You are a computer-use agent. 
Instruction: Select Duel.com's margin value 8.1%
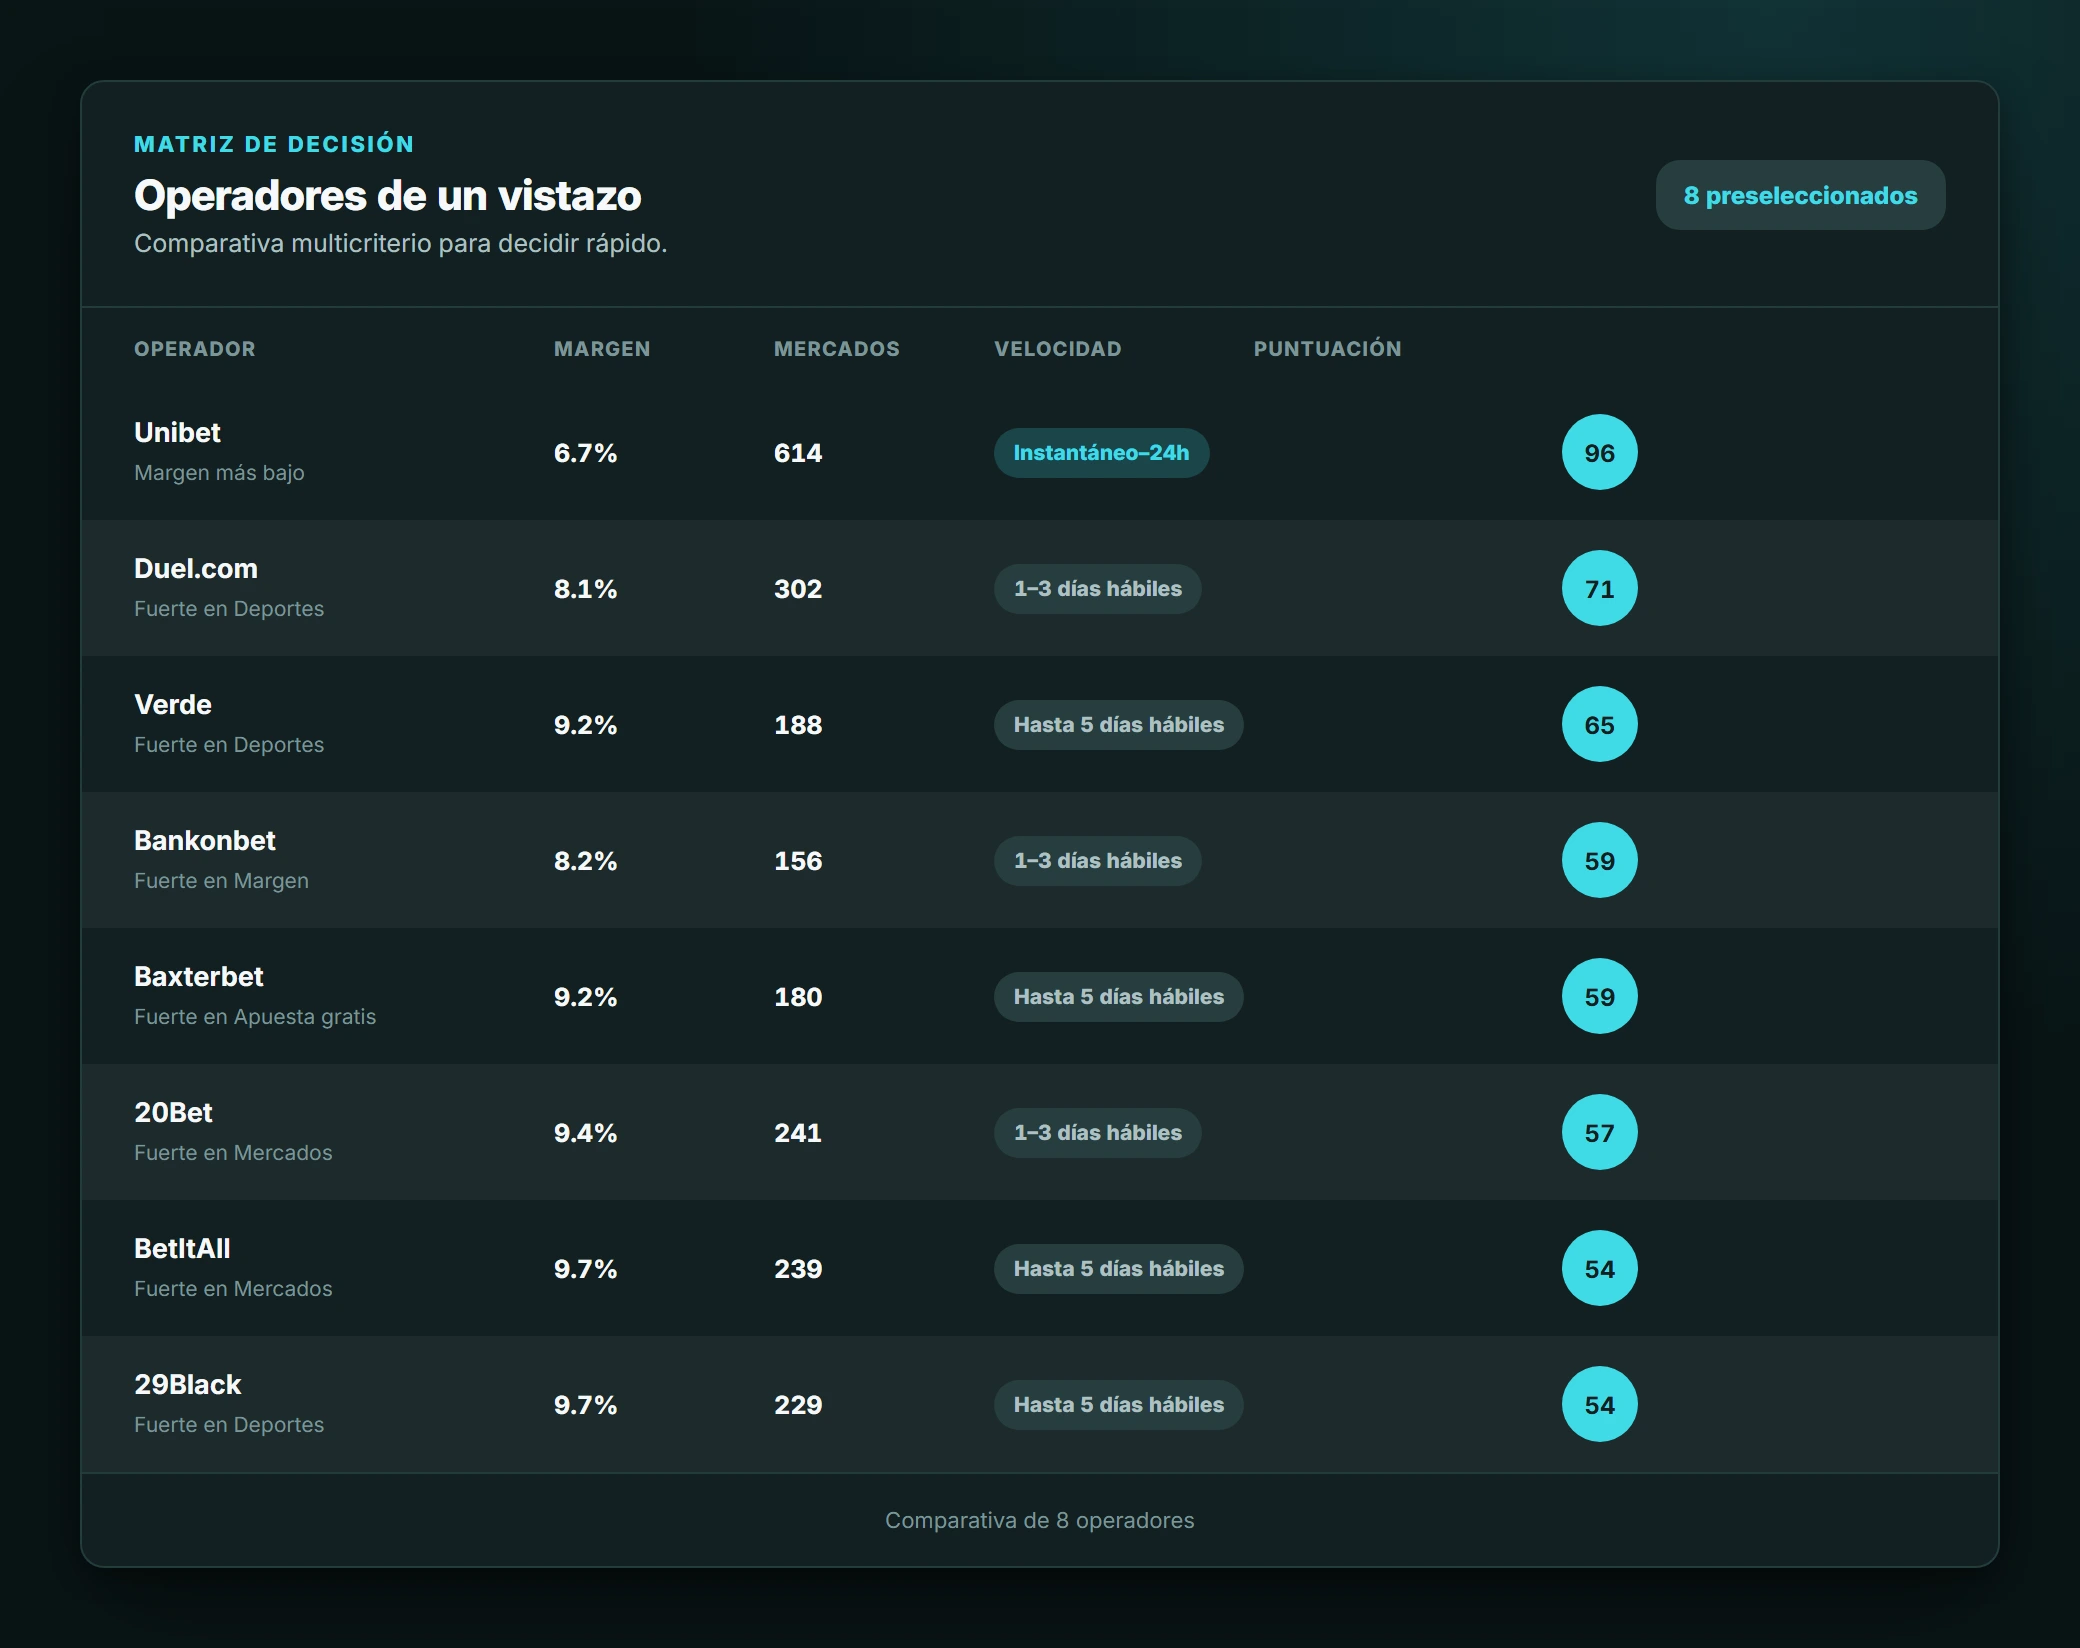(x=585, y=589)
